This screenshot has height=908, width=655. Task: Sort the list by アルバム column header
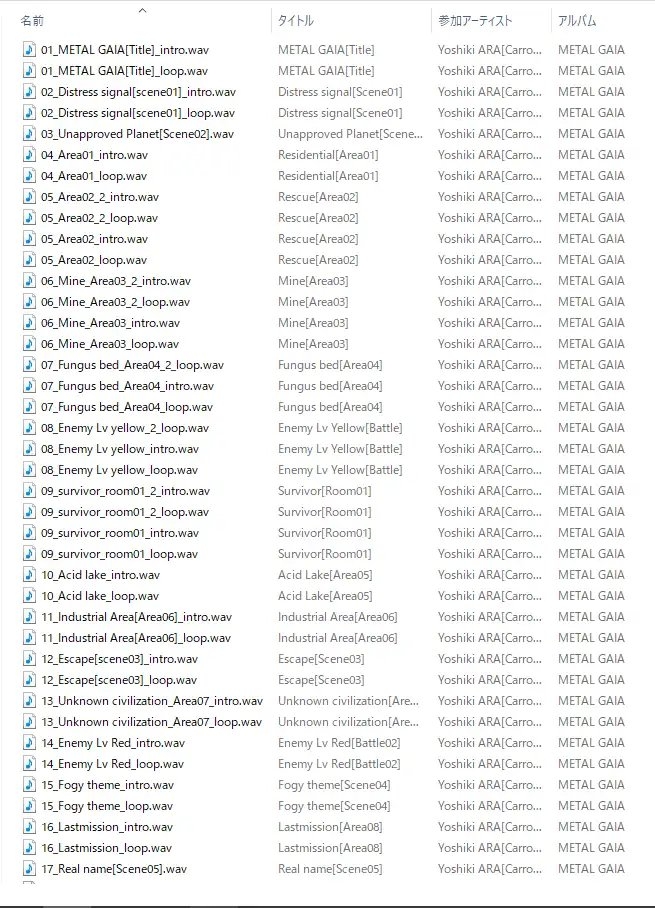coord(577,21)
